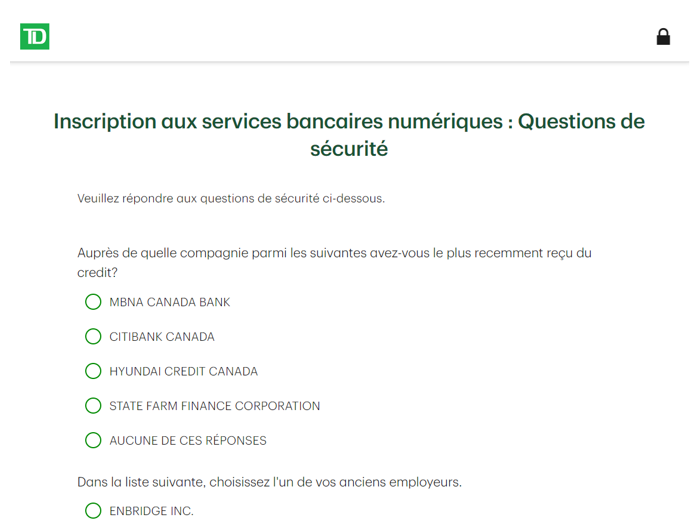The image size is (699, 527).
Task: Click the 'ENBRIDGE INC.' label text
Action: click(x=152, y=511)
